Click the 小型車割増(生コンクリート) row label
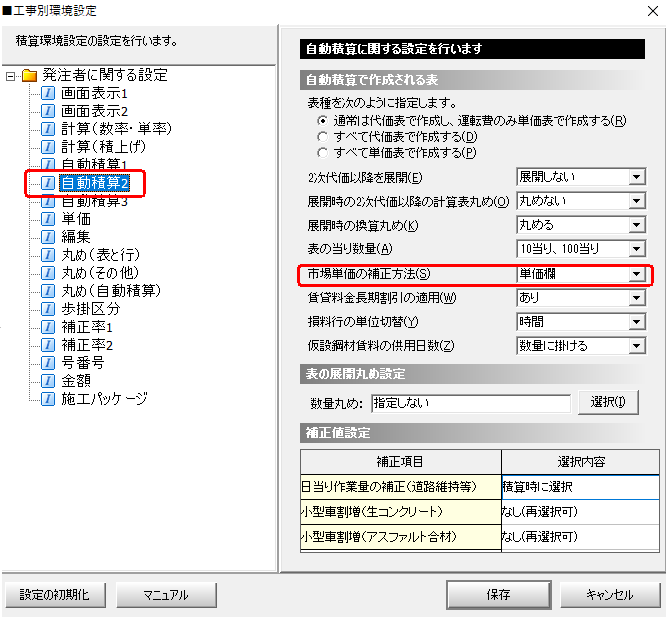 pyautogui.click(x=401, y=512)
